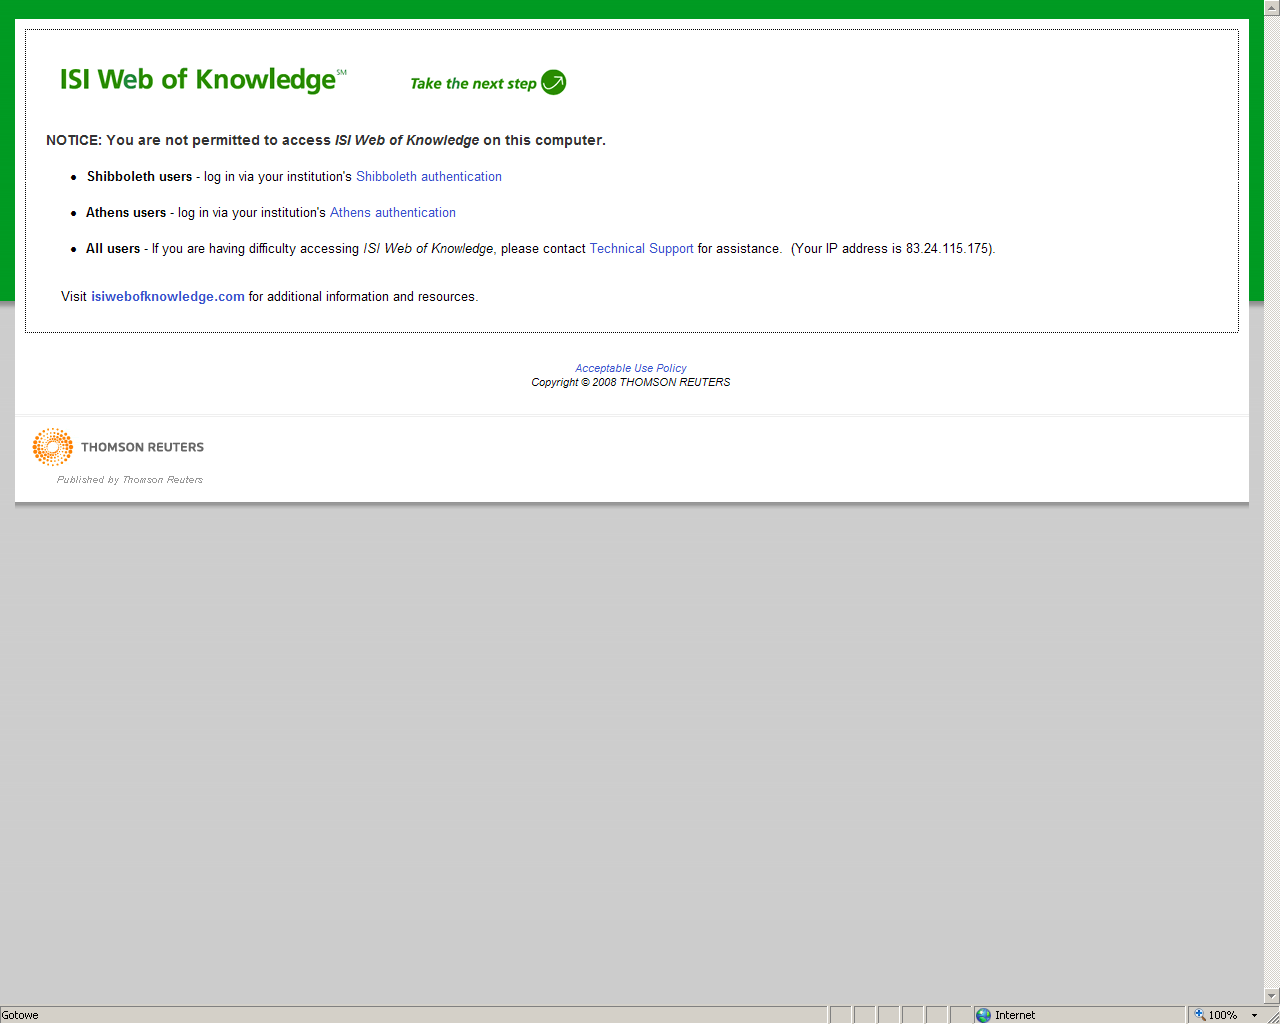Click the Published by Thomson Reuters text
The image size is (1280, 1024).
pyautogui.click(x=130, y=480)
